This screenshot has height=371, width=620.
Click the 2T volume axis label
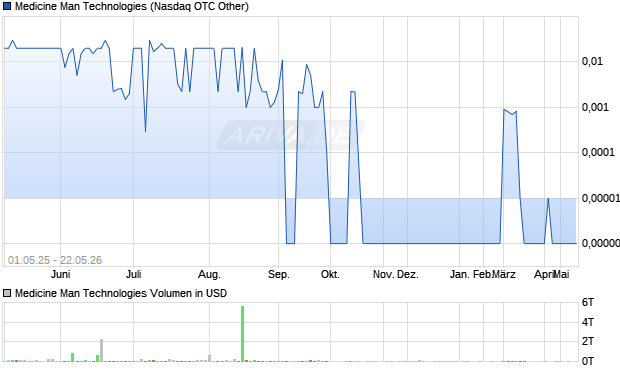tap(588, 341)
